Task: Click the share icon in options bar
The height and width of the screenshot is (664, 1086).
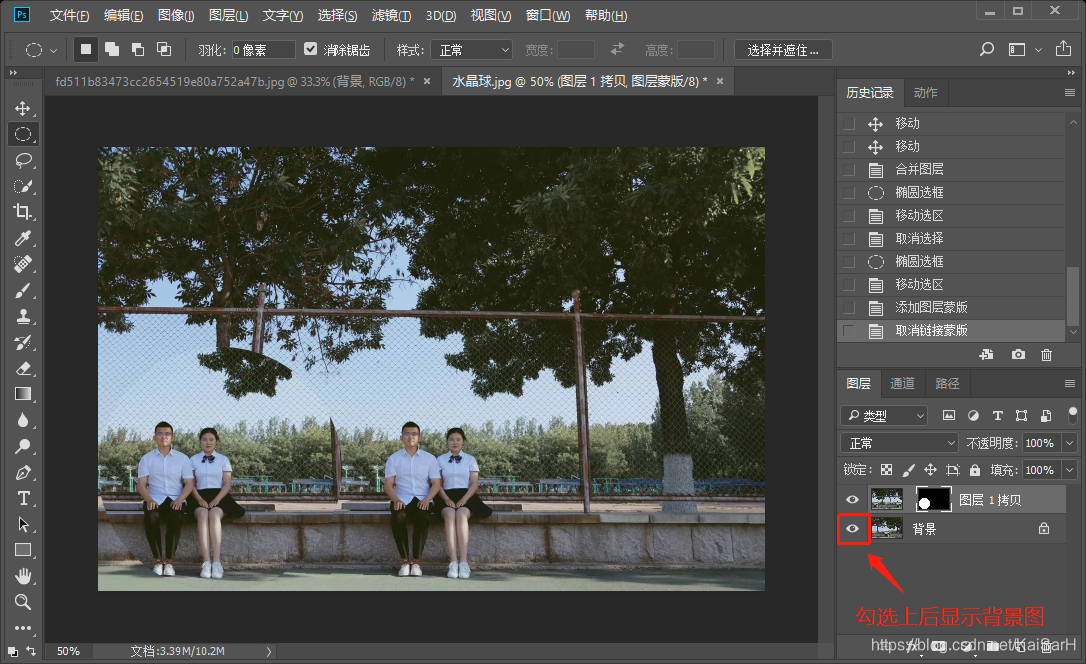Action: tap(1063, 48)
